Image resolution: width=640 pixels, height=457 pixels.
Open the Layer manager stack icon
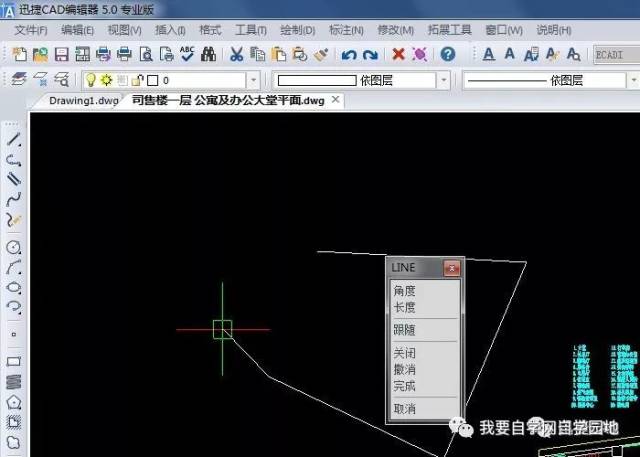[19, 80]
